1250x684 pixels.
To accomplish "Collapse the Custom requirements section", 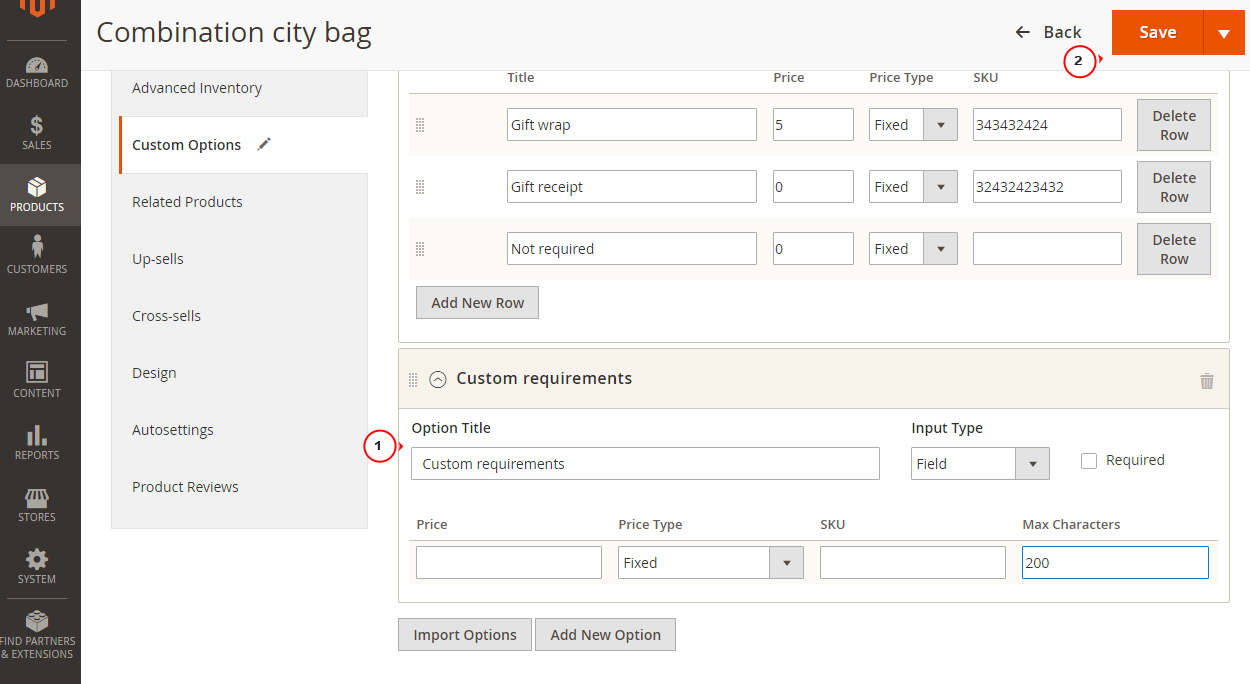I will pyautogui.click(x=437, y=379).
